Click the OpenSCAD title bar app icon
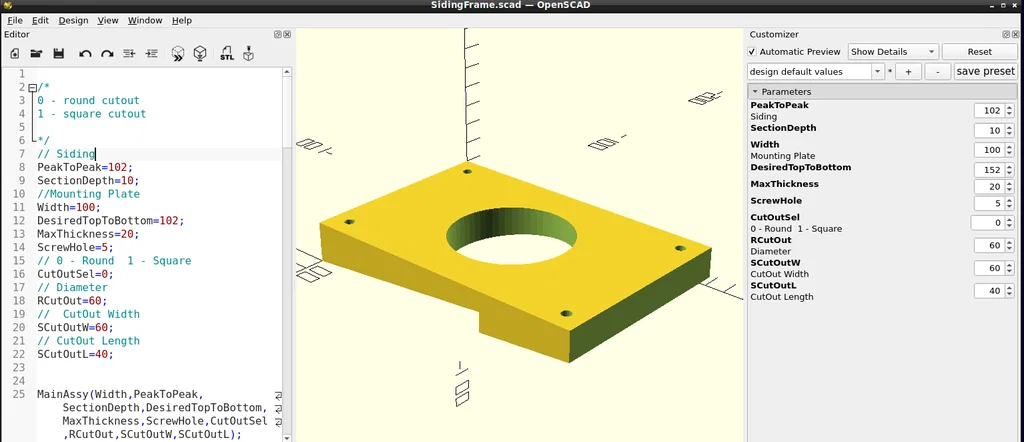This screenshot has width=1024, height=442. tap(7, 5)
